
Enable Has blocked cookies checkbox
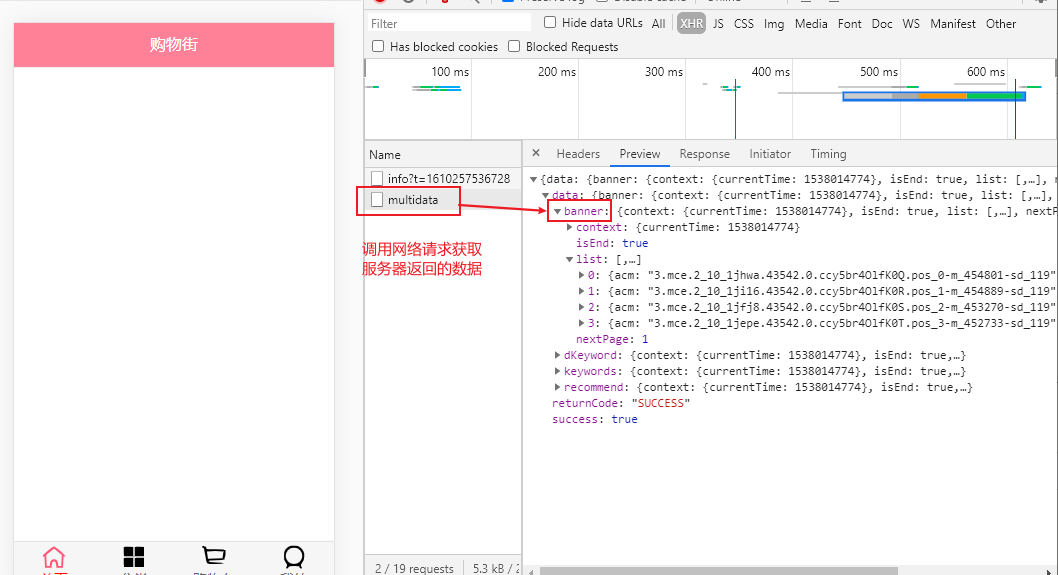click(378, 46)
